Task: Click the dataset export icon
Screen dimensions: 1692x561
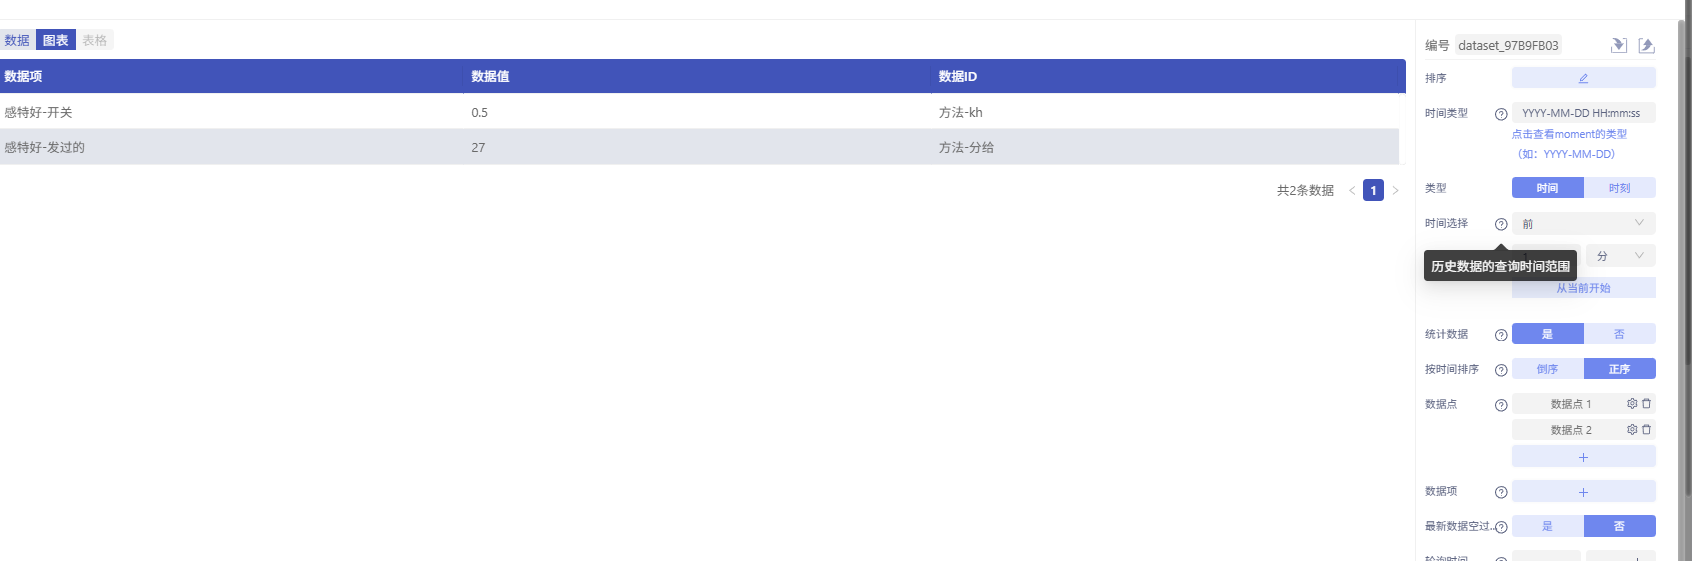Action: coord(1646,45)
